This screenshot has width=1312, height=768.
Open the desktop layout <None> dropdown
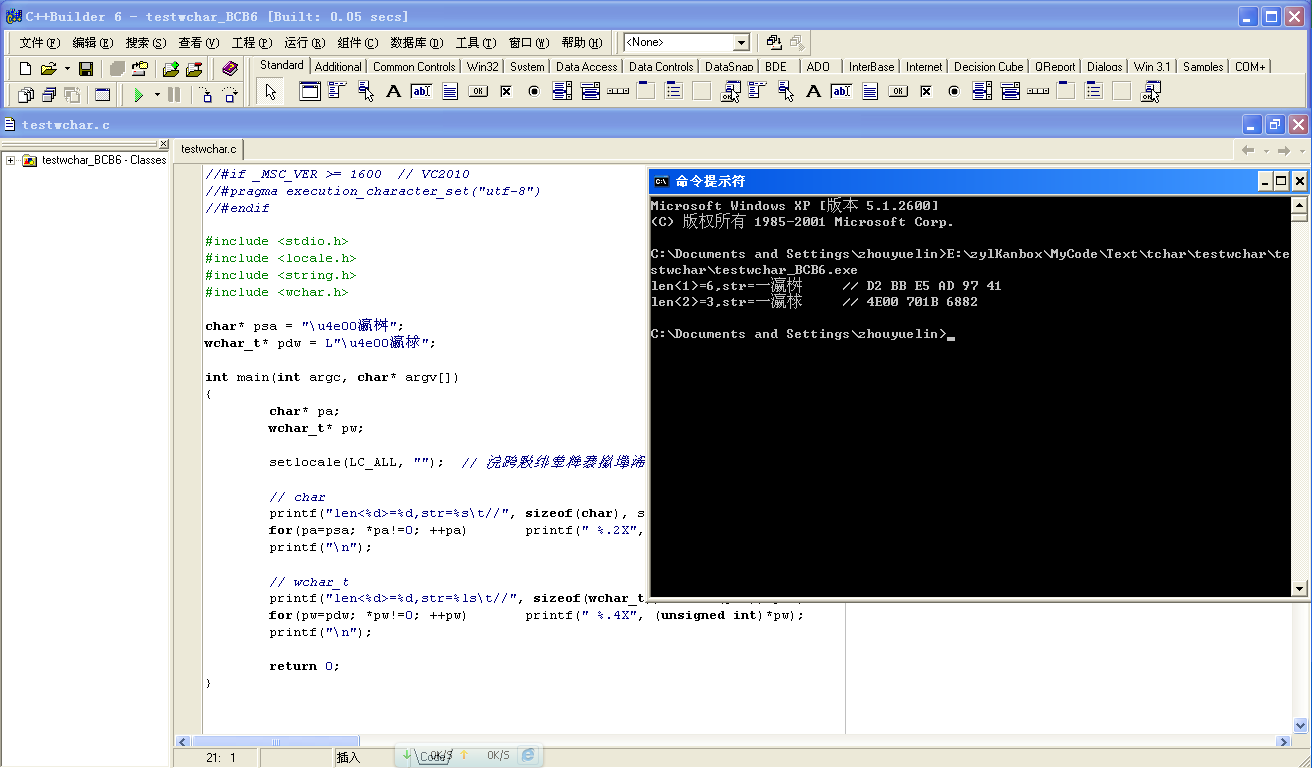click(x=741, y=42)
